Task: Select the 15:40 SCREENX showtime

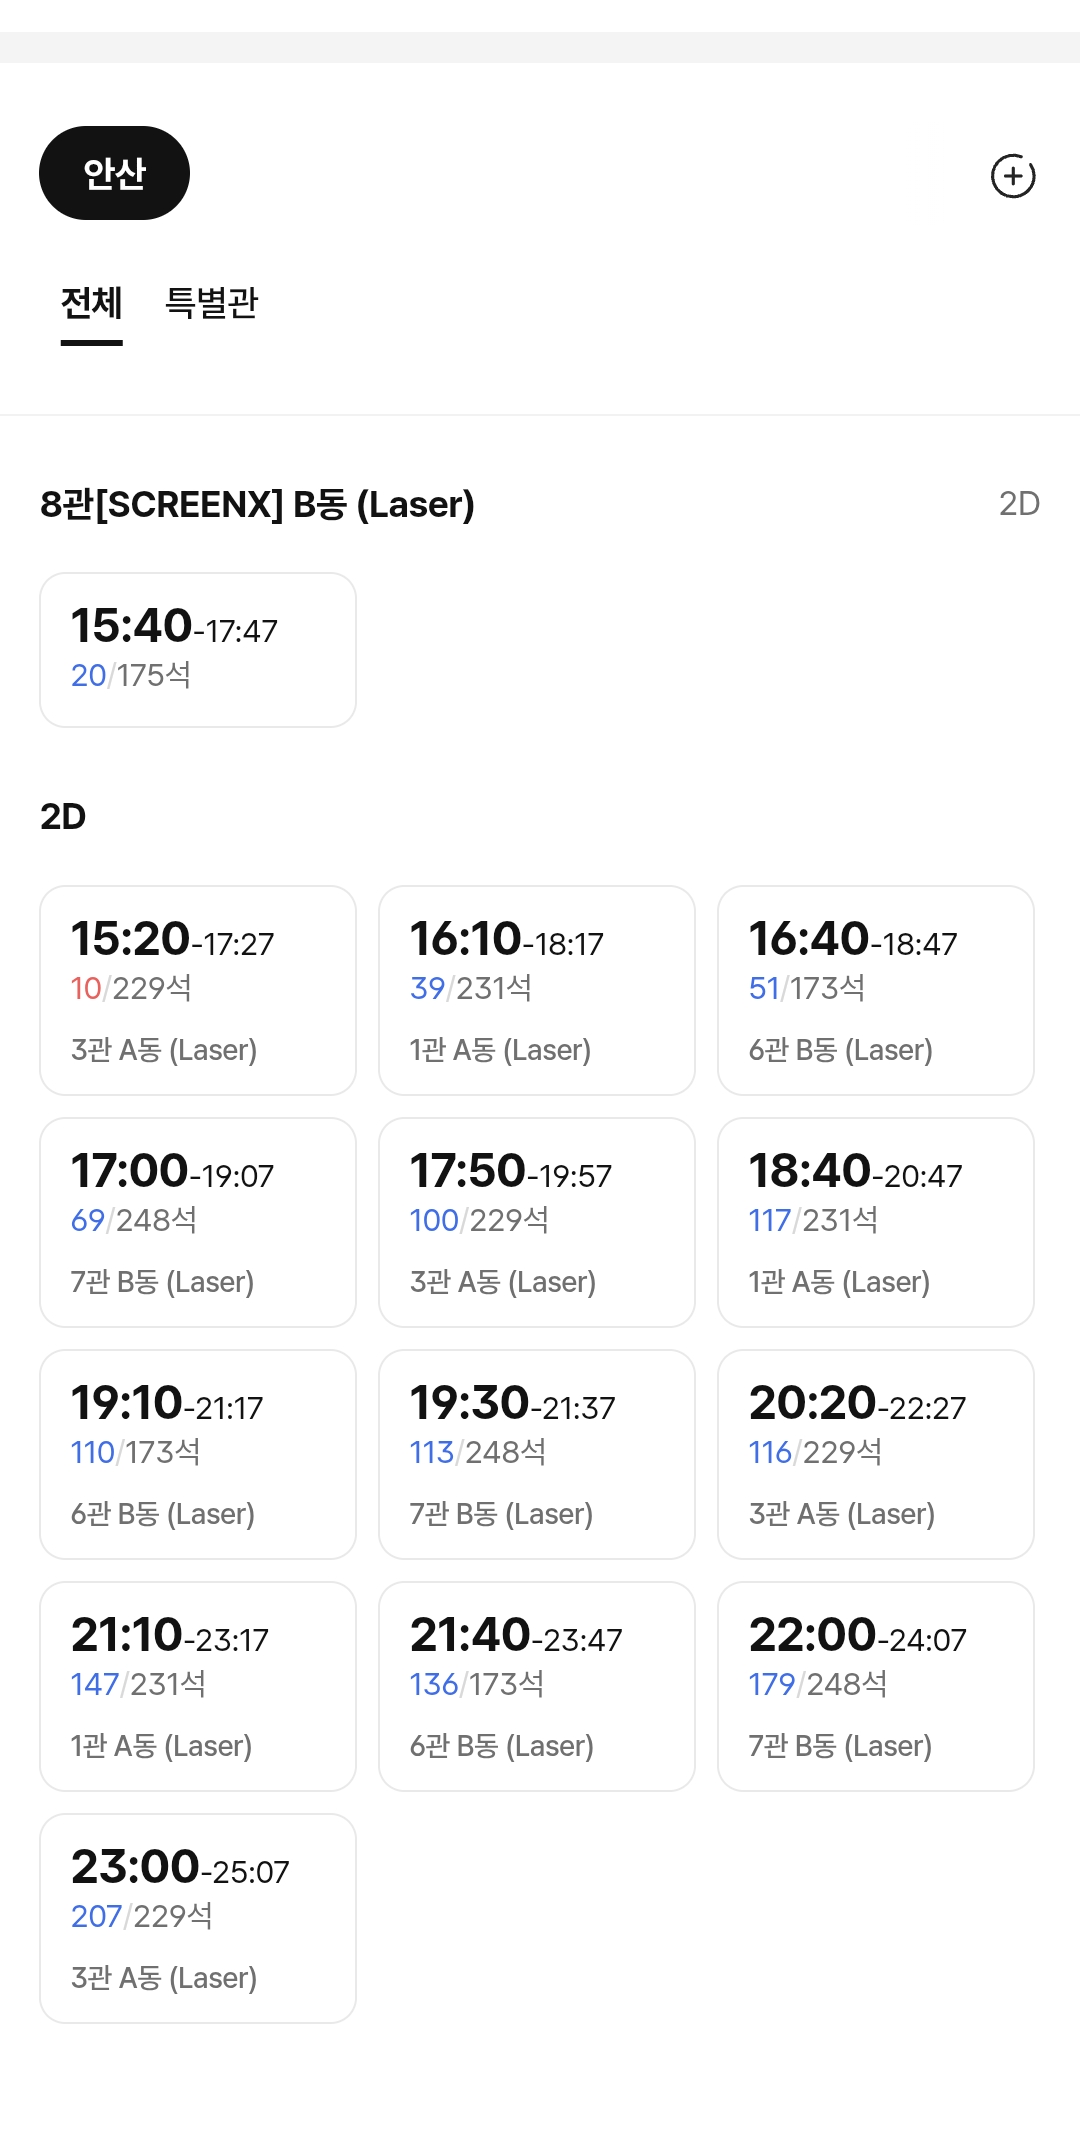Action: tap(198, 650)
